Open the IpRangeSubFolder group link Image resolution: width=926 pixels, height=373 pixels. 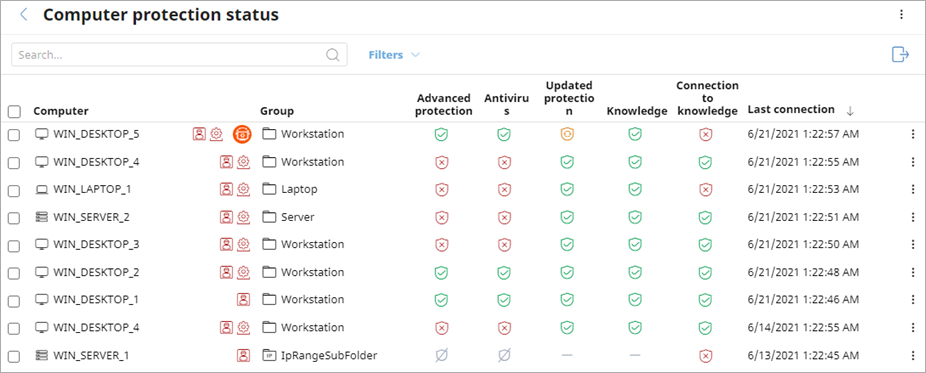pos(329,355)
